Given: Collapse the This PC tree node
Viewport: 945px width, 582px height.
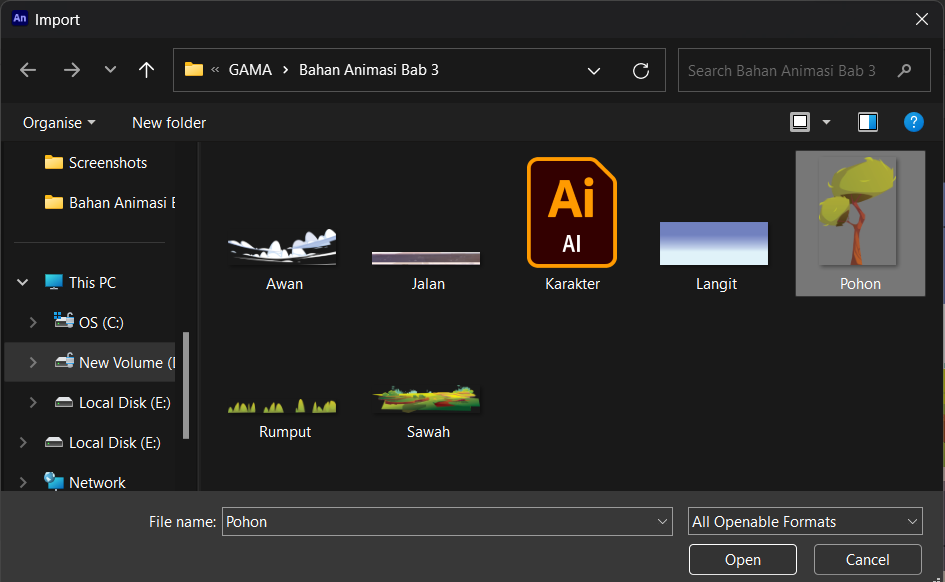Looking at the screenshot, I should pos(22,282).
